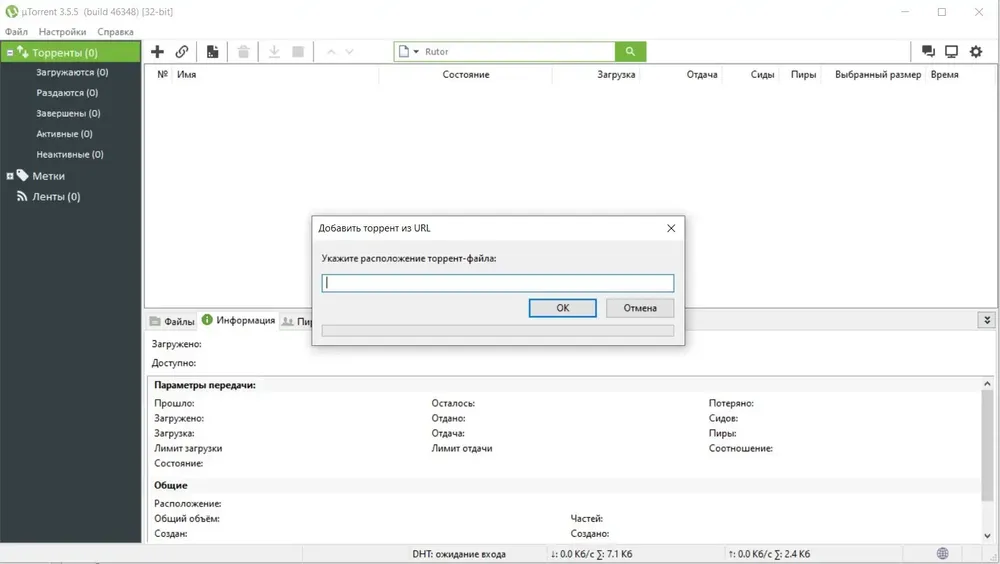
Task: Click the Remote monitor icon in toolbar
Action: point(952,52)
